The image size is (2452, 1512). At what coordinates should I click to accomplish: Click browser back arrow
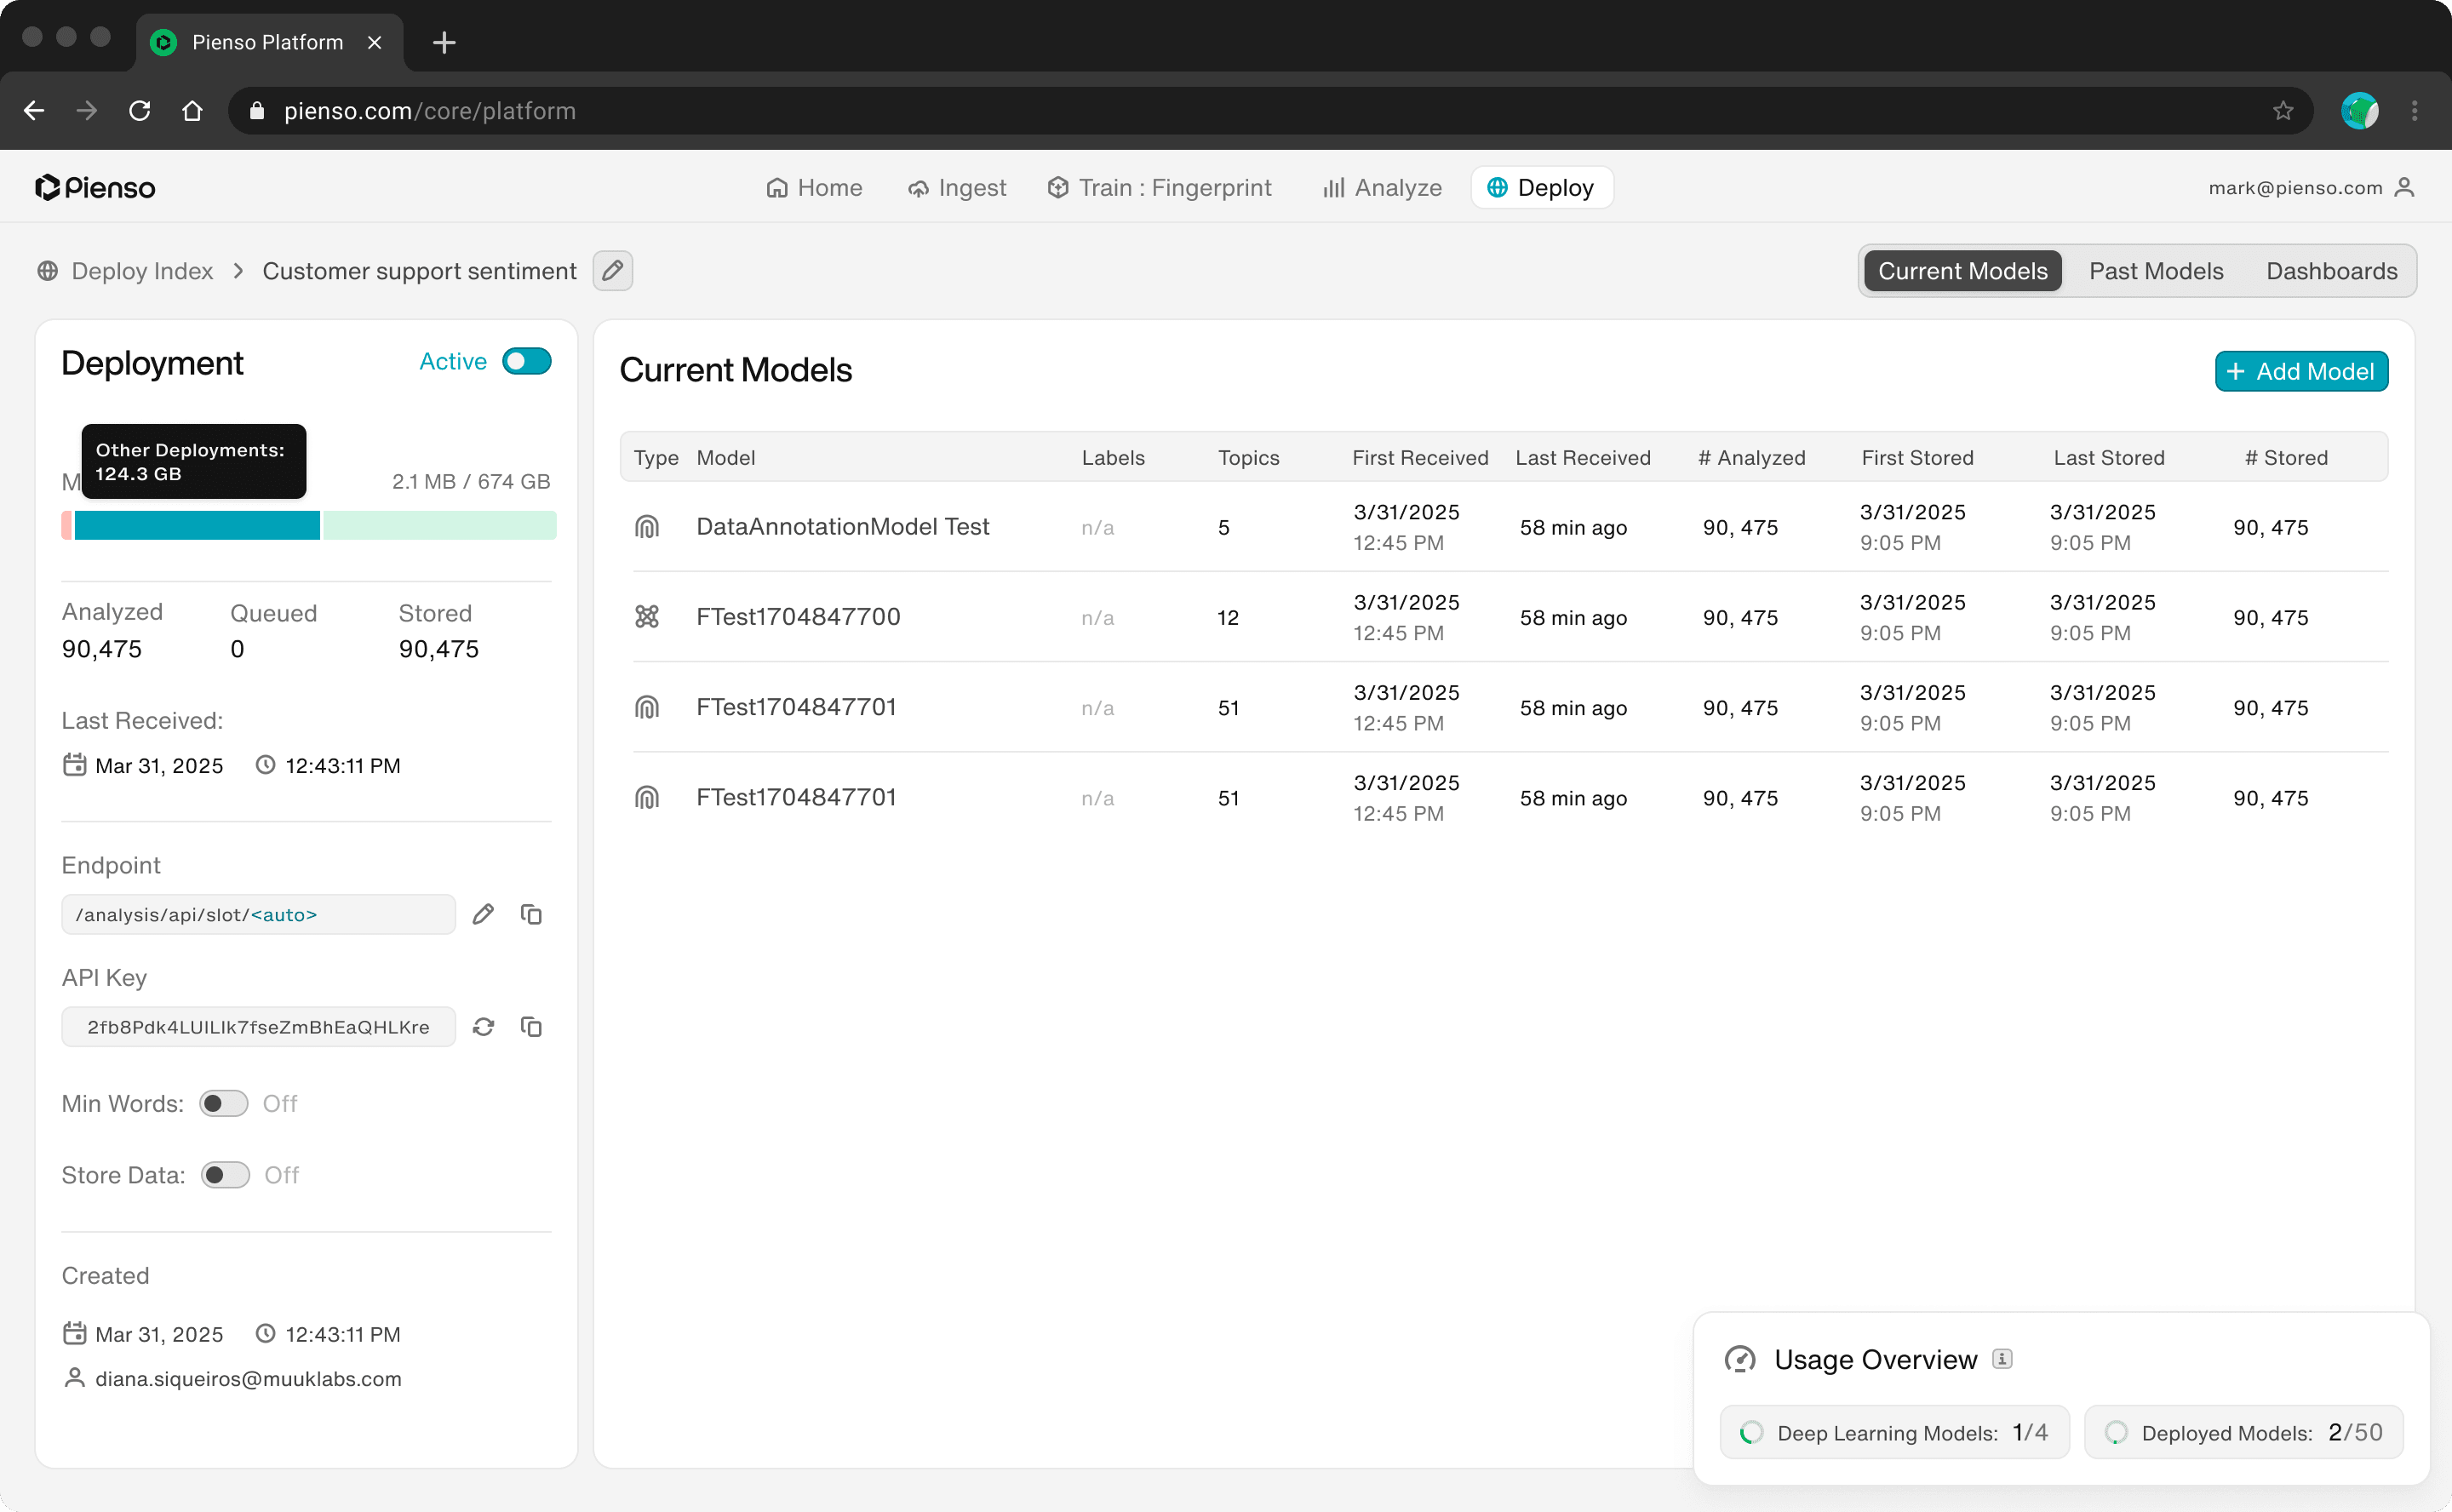(x=34, y=111)
